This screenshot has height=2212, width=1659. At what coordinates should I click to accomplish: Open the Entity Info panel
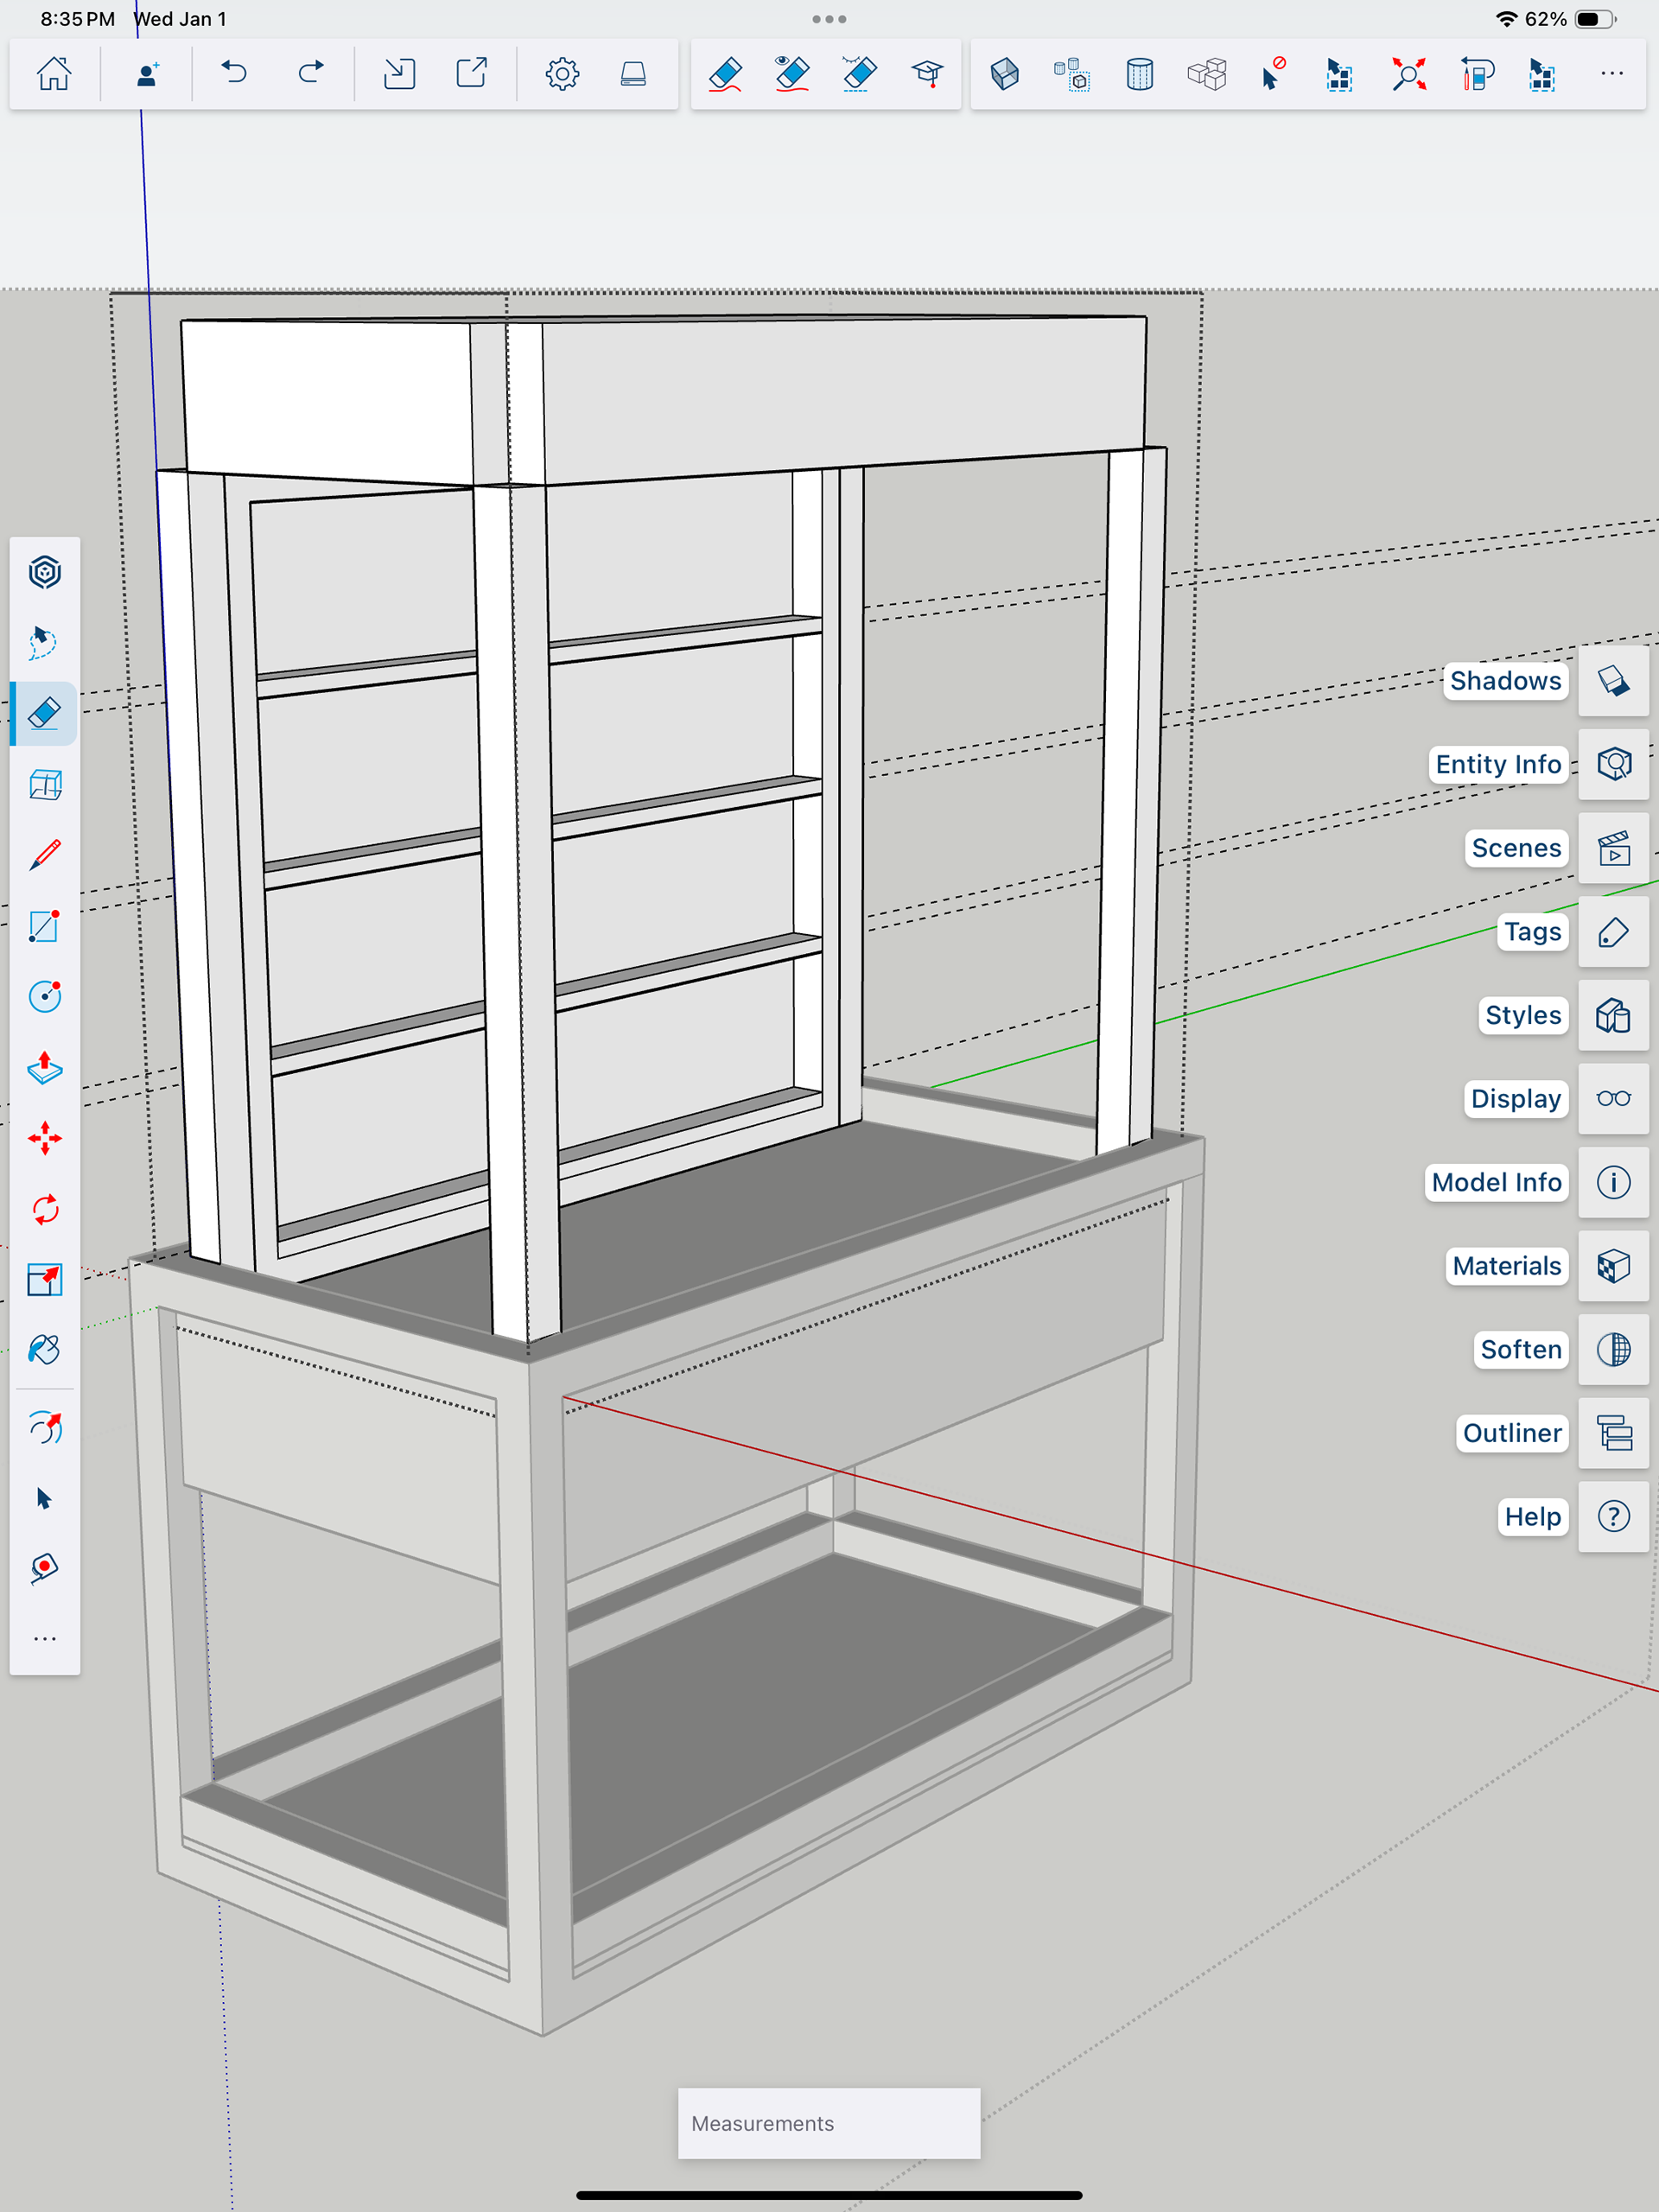click(x=1613, y=764)
